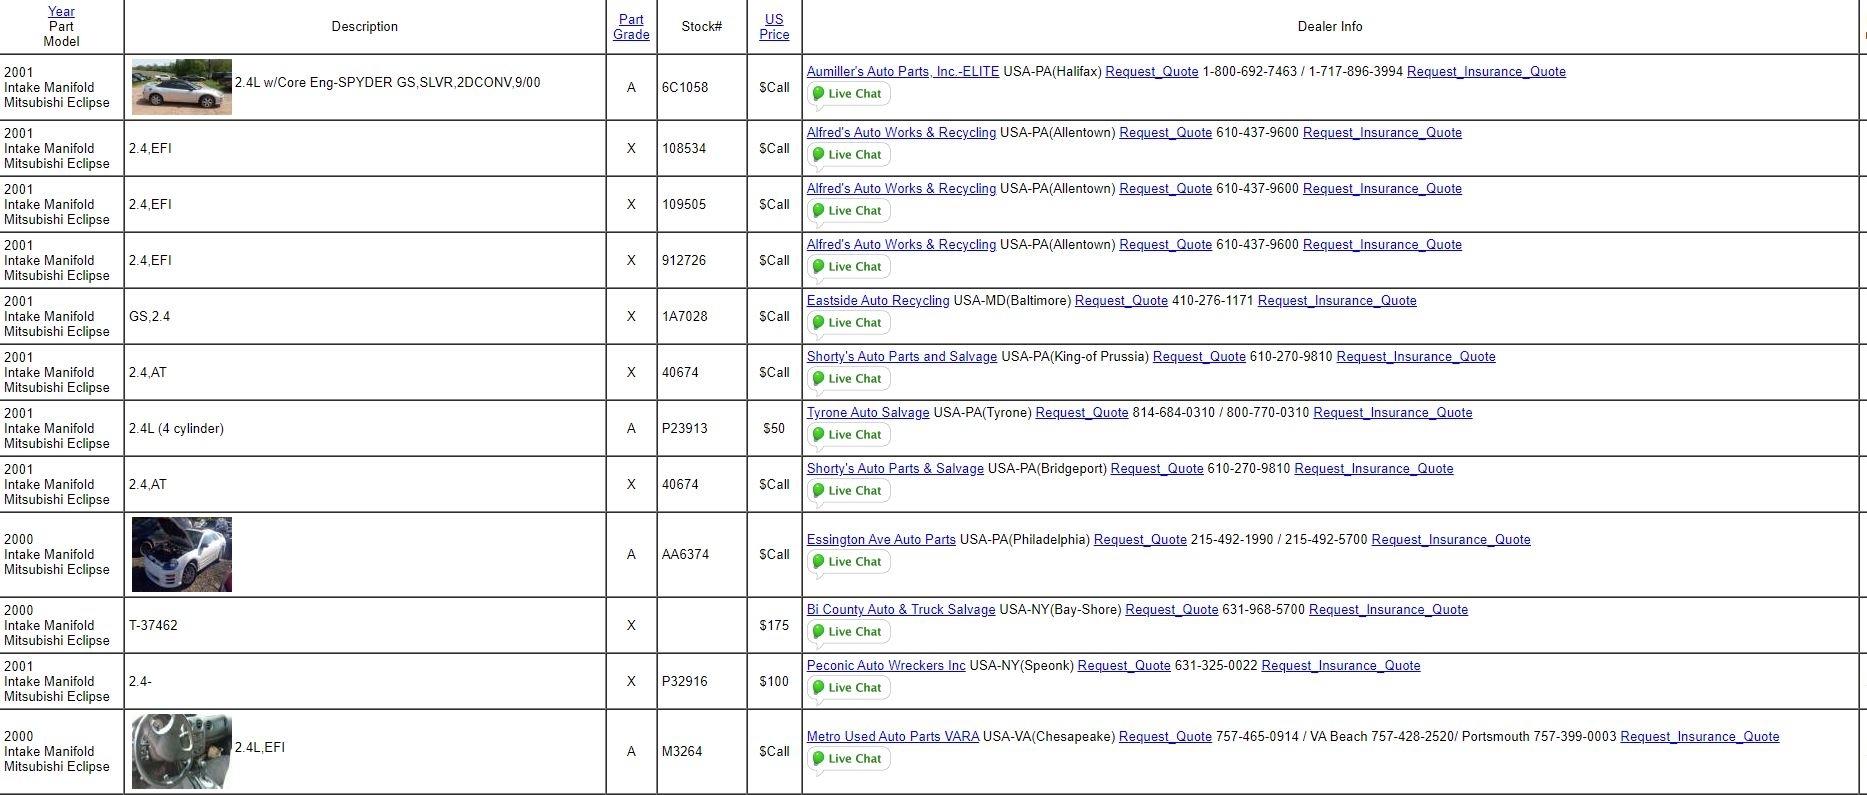Request insurance quote from Tyrone Auto Salvage
This screenshot has width=1867, height=795.
(1393, 413)
